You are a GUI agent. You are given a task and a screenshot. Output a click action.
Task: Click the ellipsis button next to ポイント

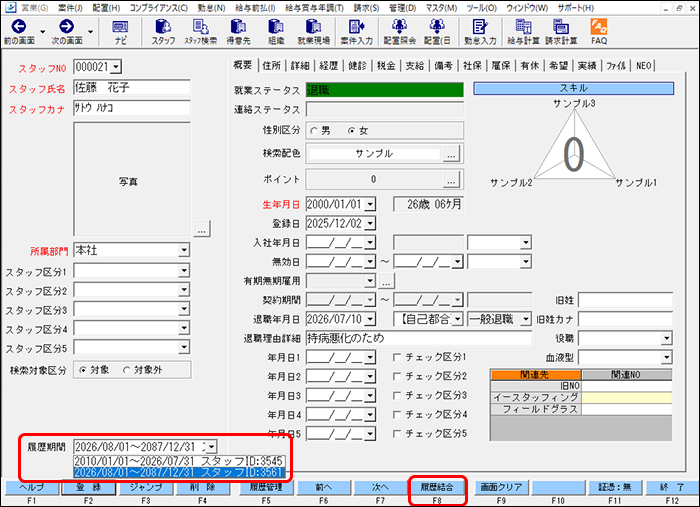click(x=451, y=179)
